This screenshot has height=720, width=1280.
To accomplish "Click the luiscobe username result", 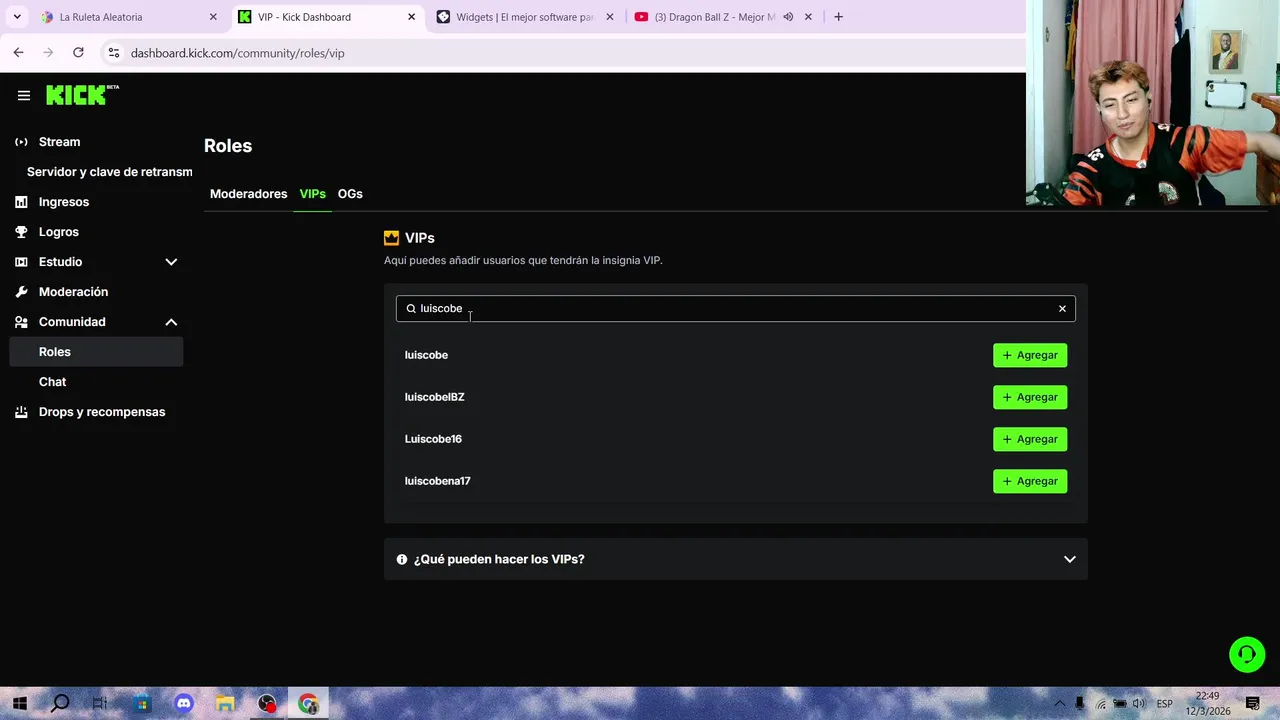I will click(x=426, y=355).
